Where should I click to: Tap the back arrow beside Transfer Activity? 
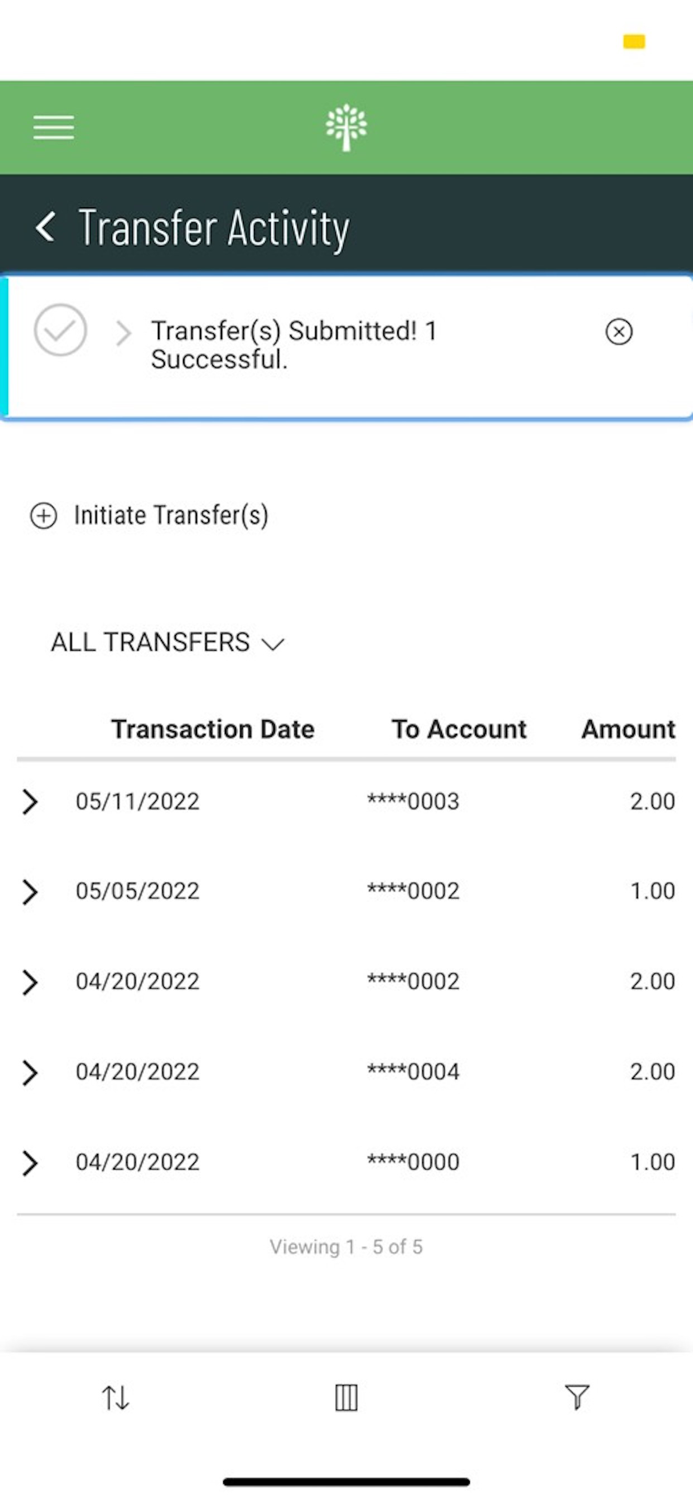(x=44, y=227)
